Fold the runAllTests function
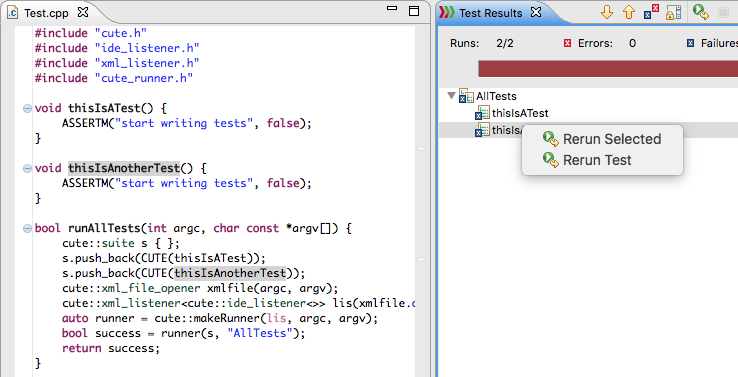Screen dimensions: 738x377 point(27,229)
